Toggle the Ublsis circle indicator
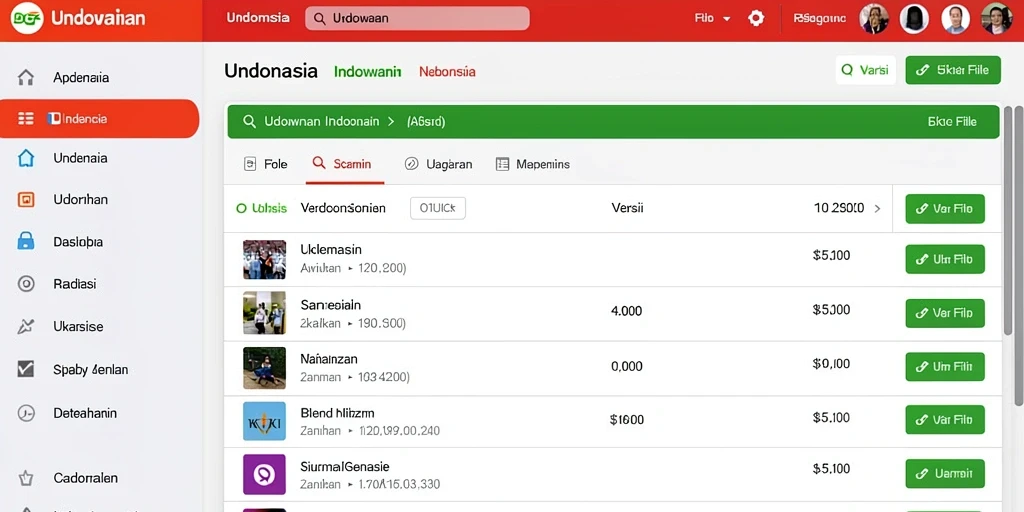This screenshot has width=1024, height=512. pos(241,209)
